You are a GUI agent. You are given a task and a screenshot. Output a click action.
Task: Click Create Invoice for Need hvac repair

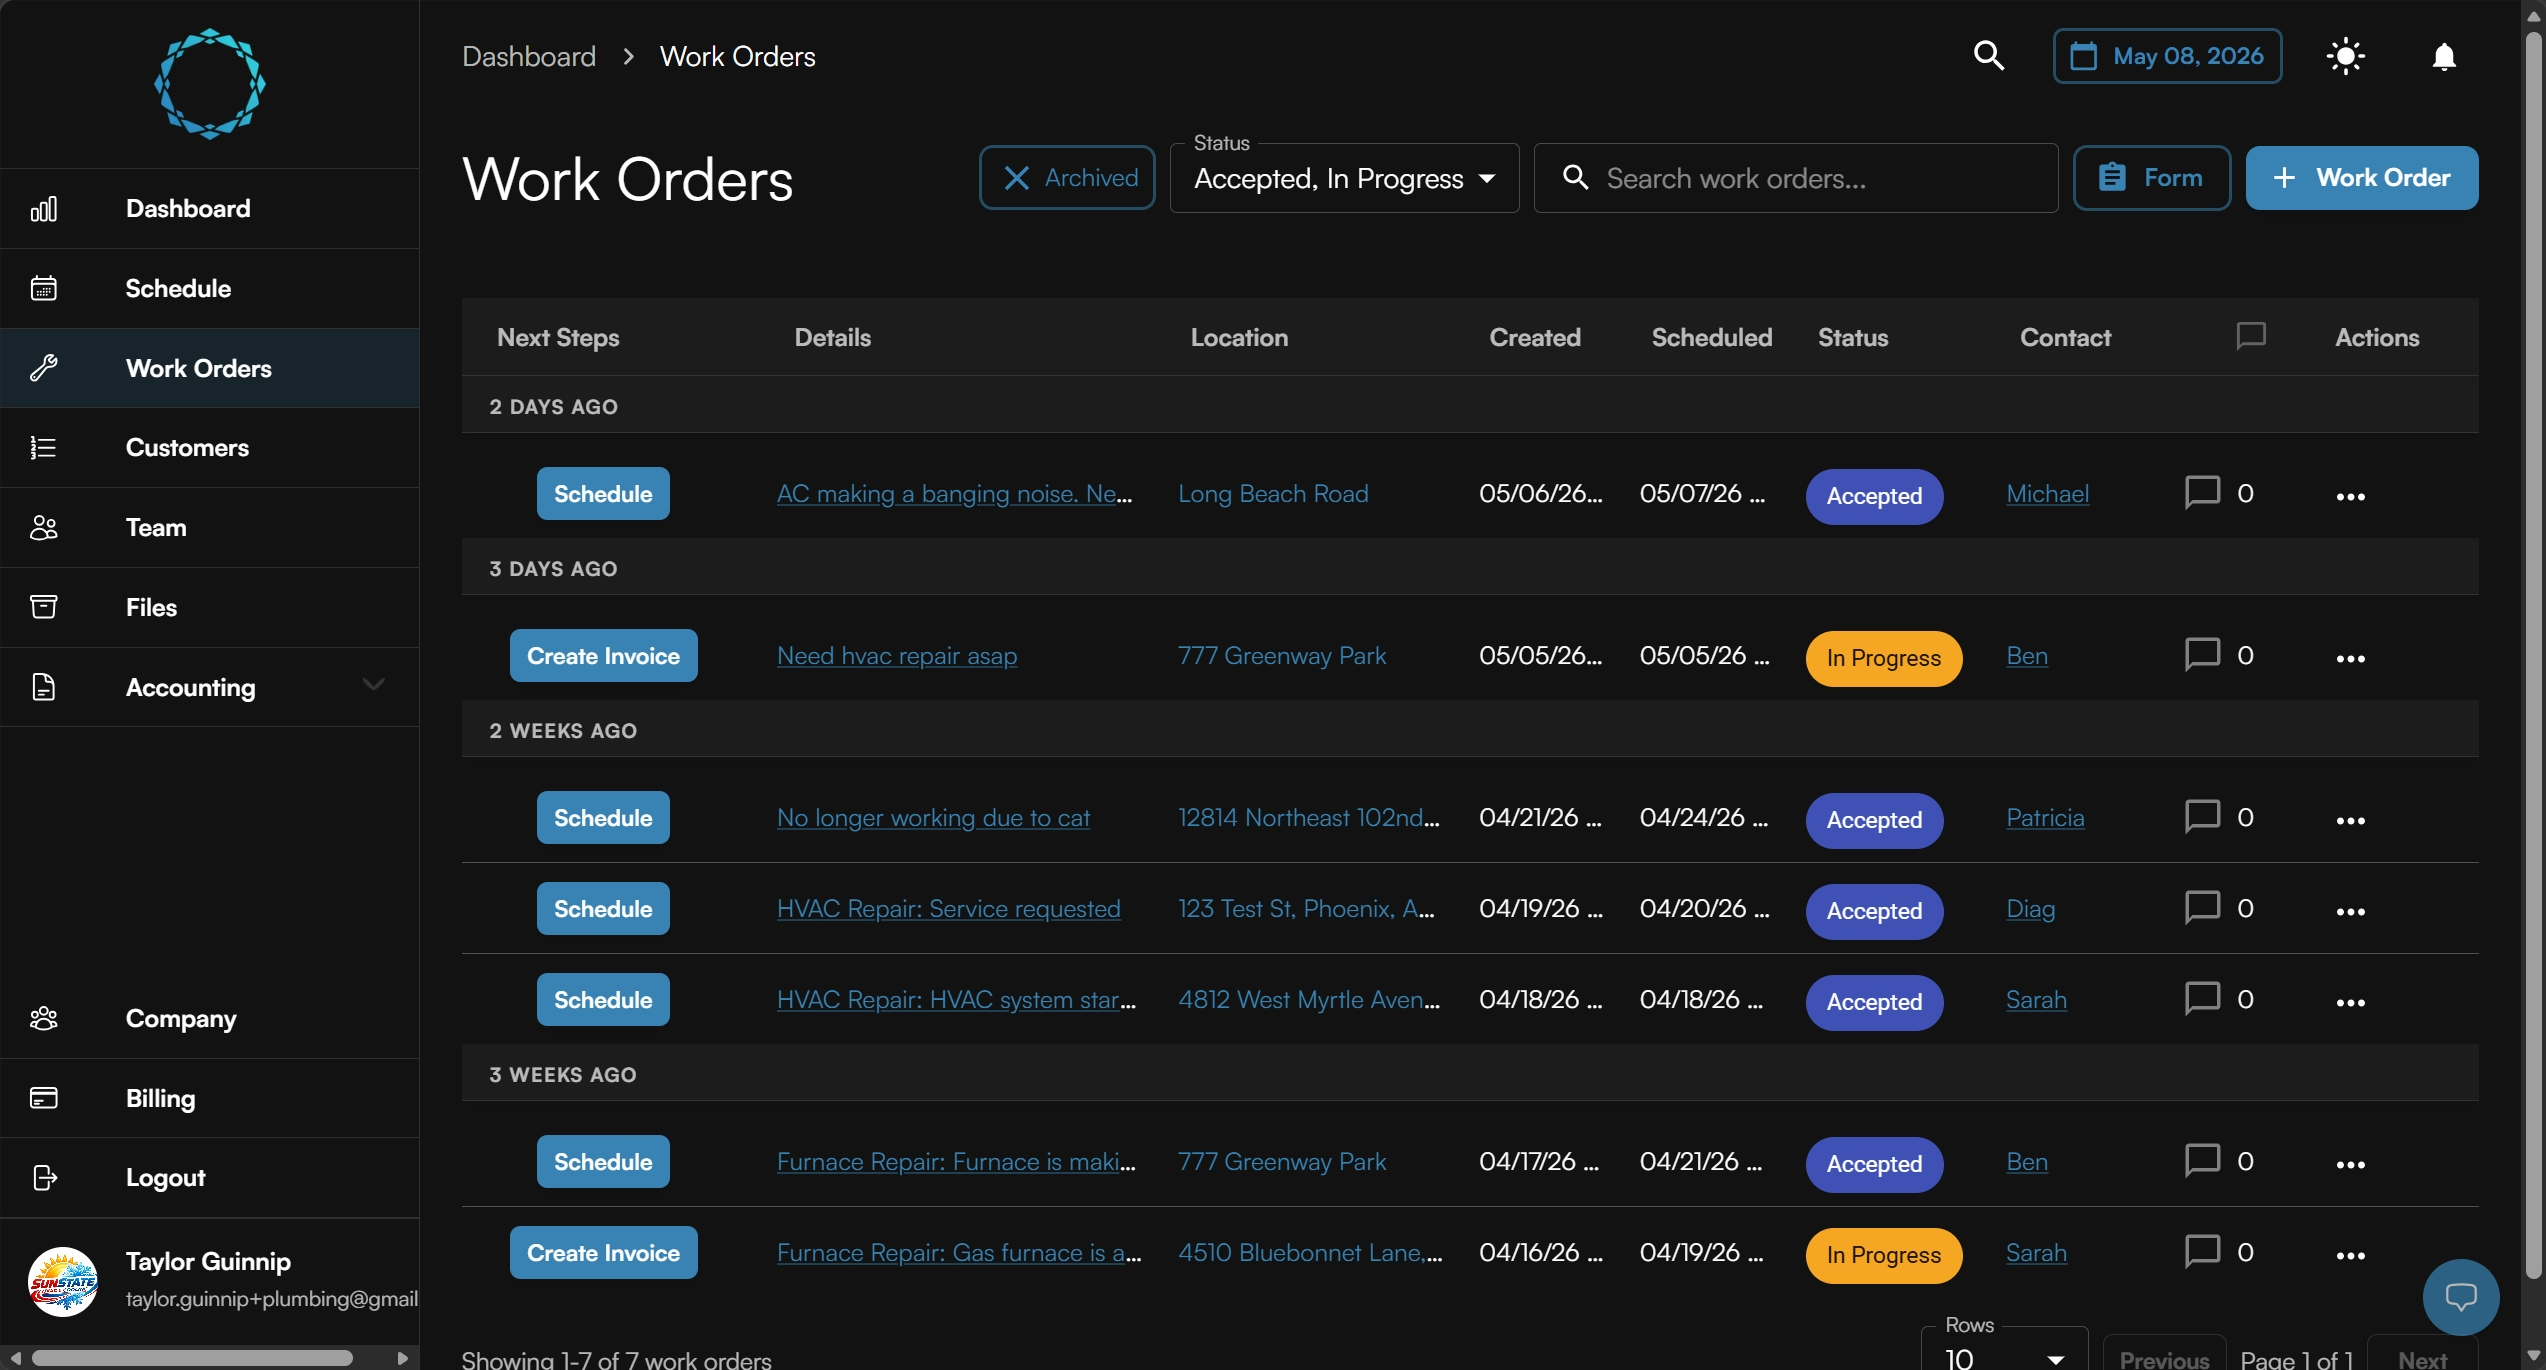(603, 656)
